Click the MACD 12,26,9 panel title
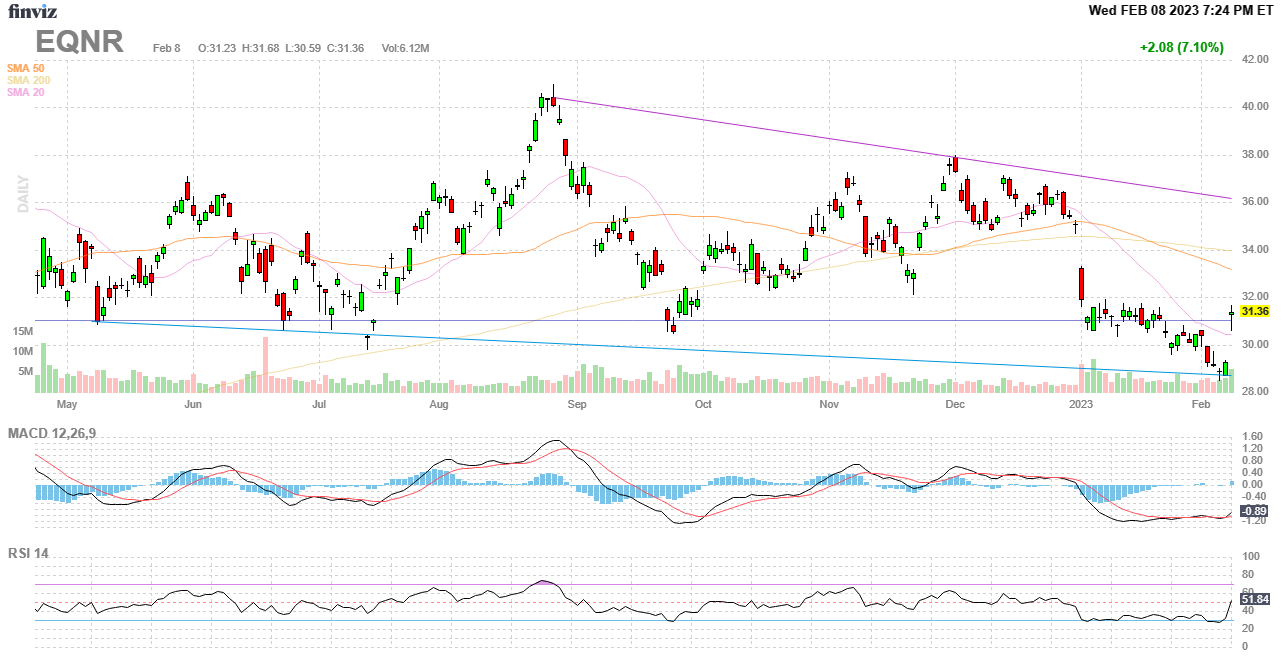The width and height of the screenshot is (1282, 662). [x=59, y=433]
